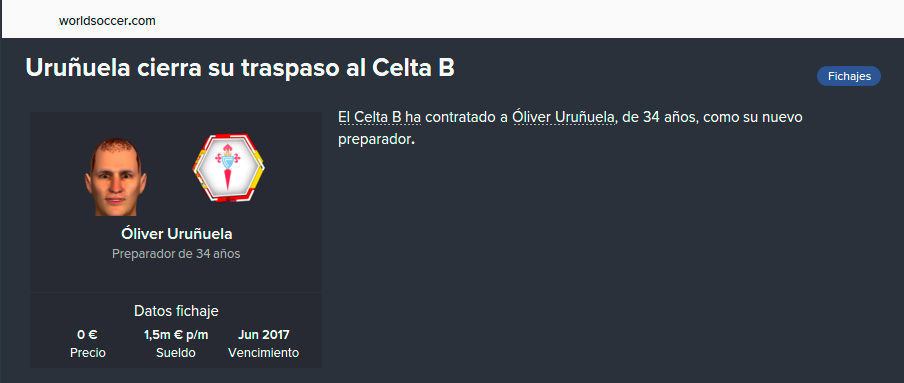The image size is (904, 383).
Task: Click the bold Óliver Uruñuela name under portrait
Action: pos(176,234)
